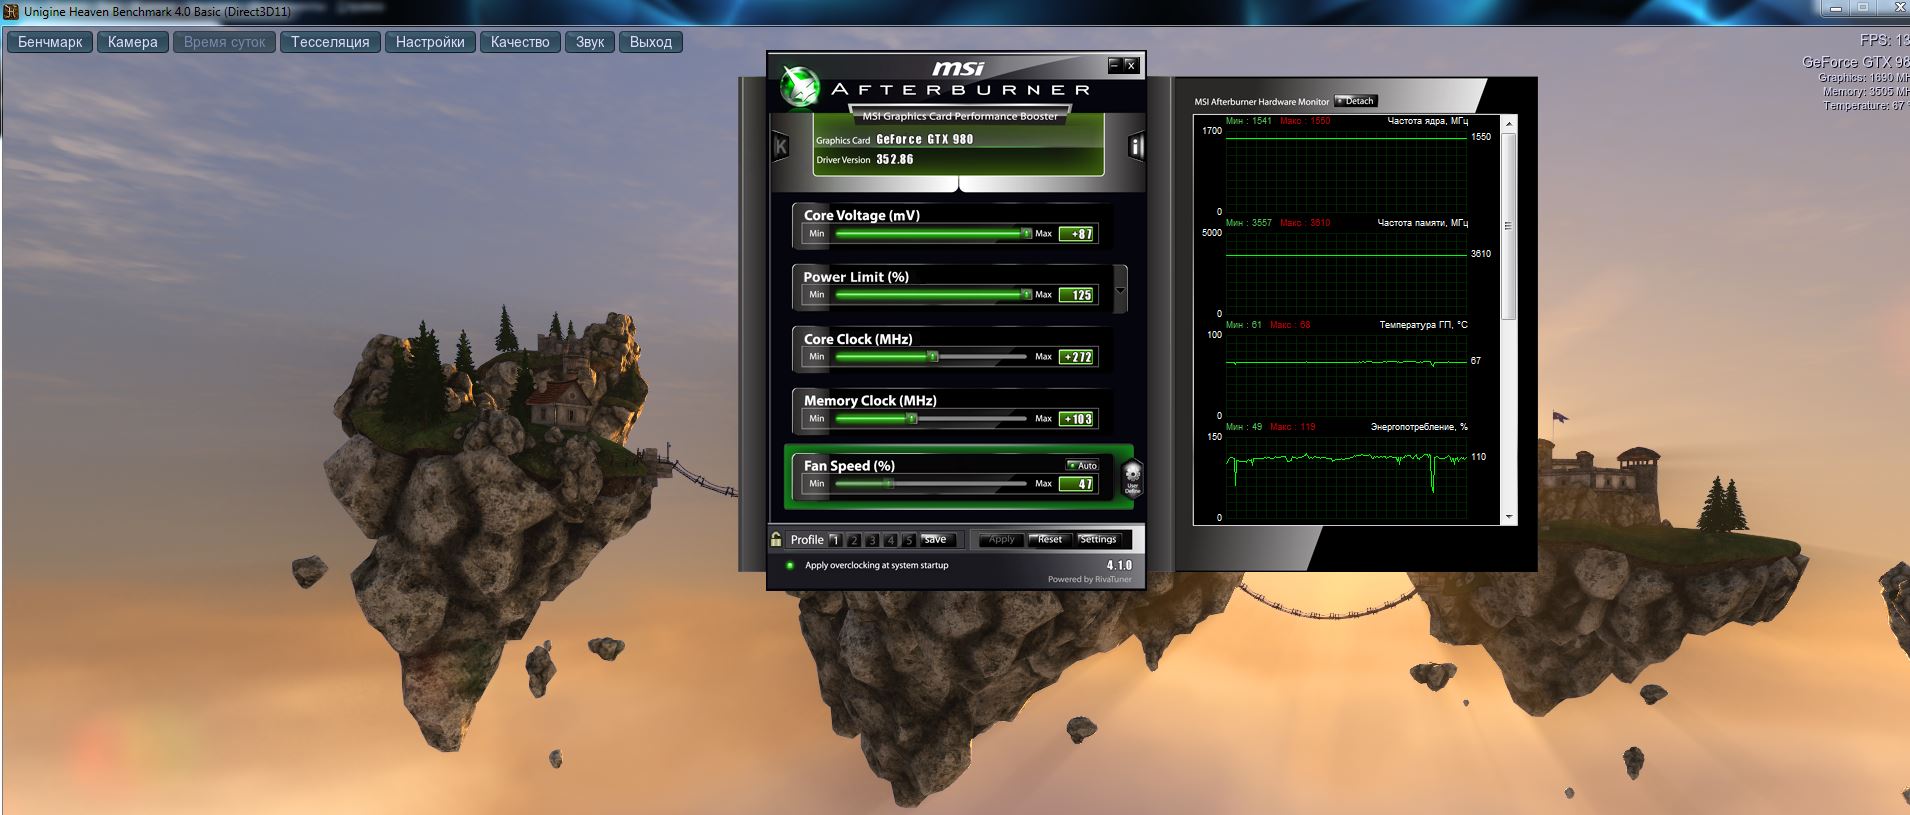Image resolution: width=1910 pixels, height=815 pixels.
Task: Save the current profile
Action: 937,540
